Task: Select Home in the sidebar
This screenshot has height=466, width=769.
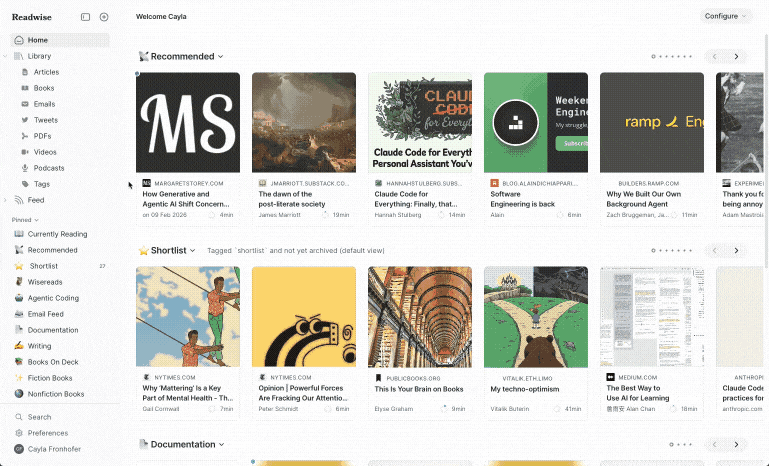Action: click(x=37, y=40)
